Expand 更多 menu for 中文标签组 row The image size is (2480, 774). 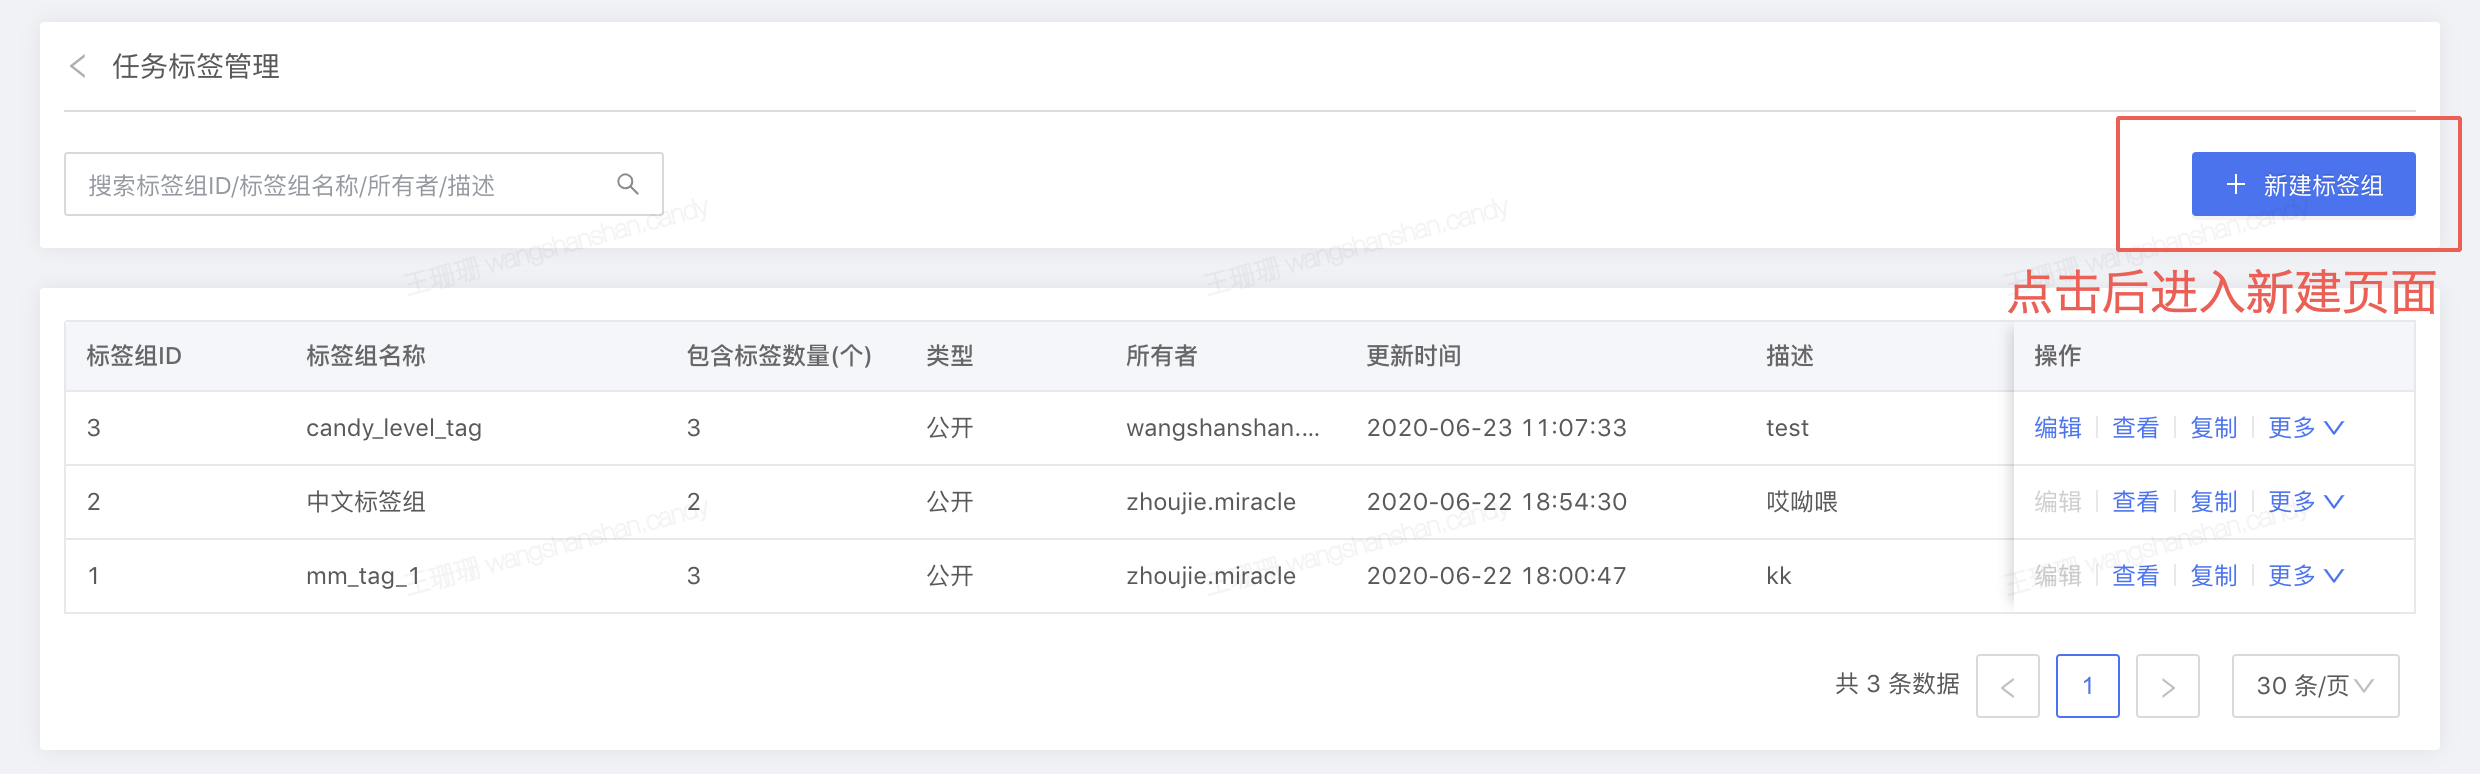click(x=2305, y=502)
